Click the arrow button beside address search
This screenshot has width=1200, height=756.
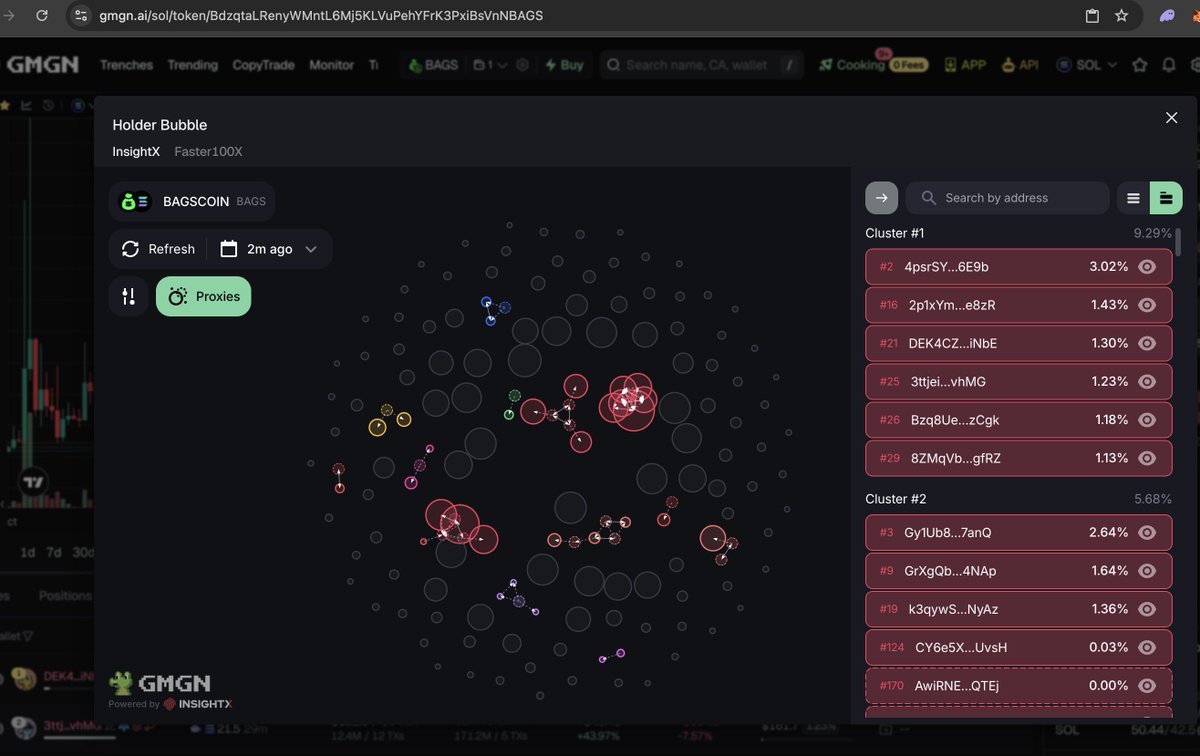(x=881, y=198)
